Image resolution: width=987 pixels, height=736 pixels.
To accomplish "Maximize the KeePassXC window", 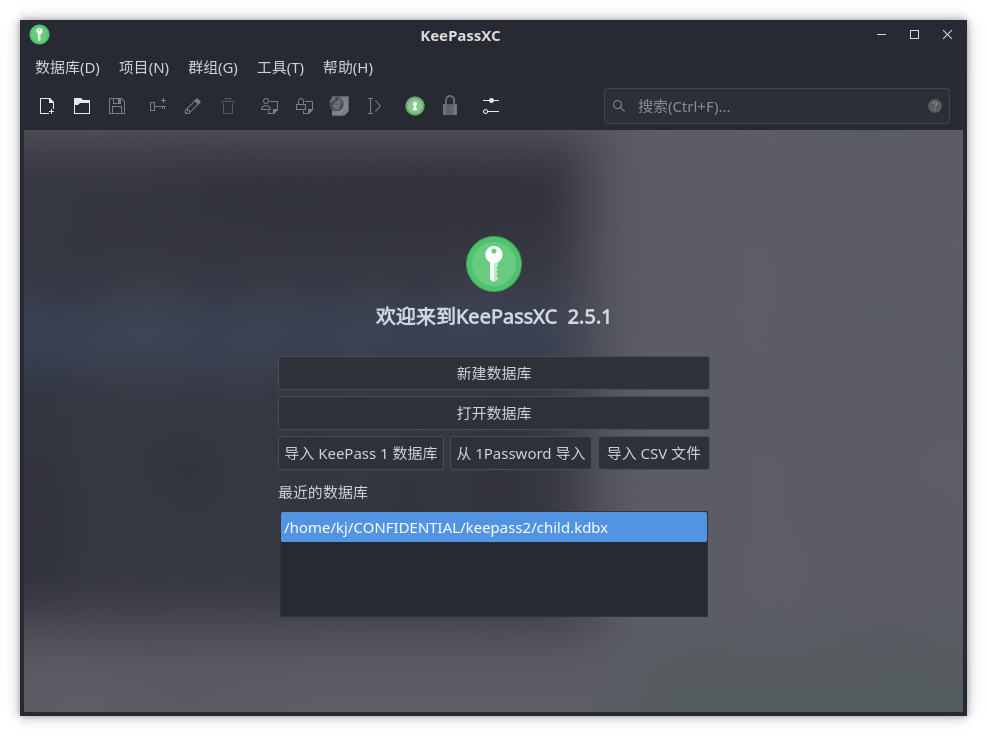I will click(x=914, y=35).
